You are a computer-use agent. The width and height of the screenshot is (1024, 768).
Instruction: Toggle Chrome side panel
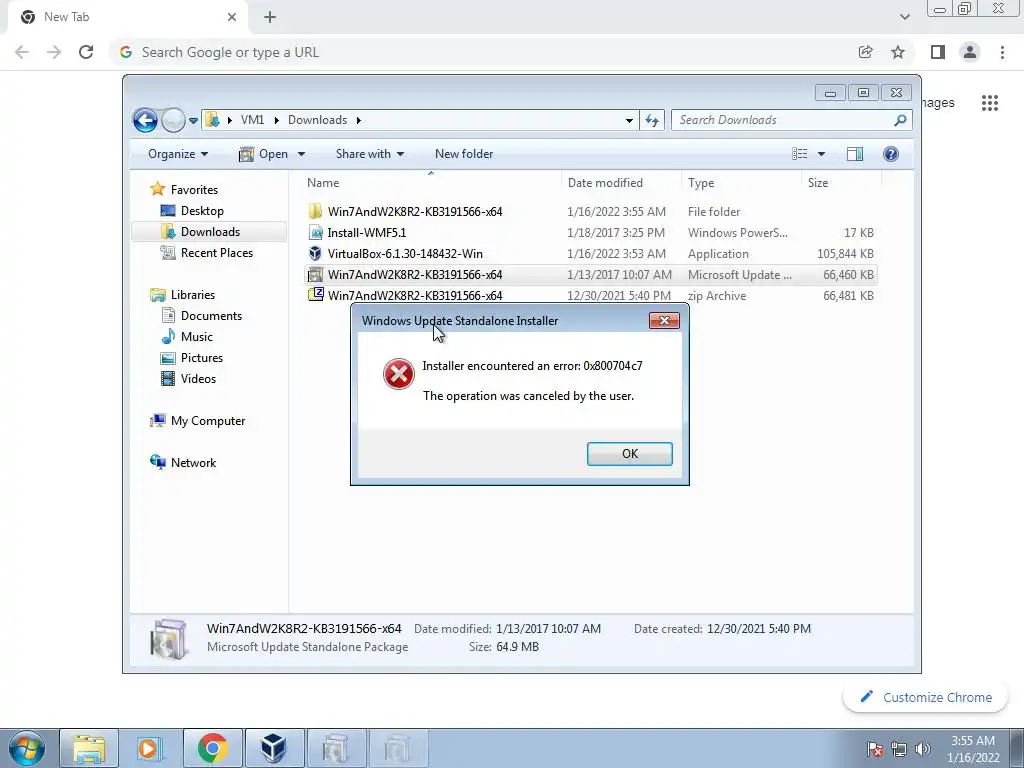[x=938, y=52]
